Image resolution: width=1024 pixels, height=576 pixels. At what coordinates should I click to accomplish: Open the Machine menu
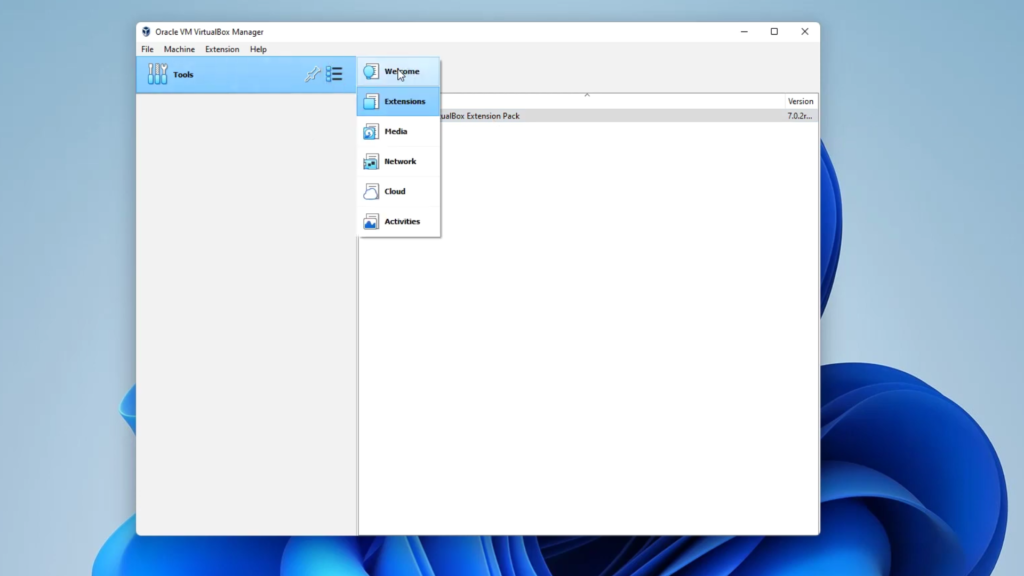click(x=179, y=49)
